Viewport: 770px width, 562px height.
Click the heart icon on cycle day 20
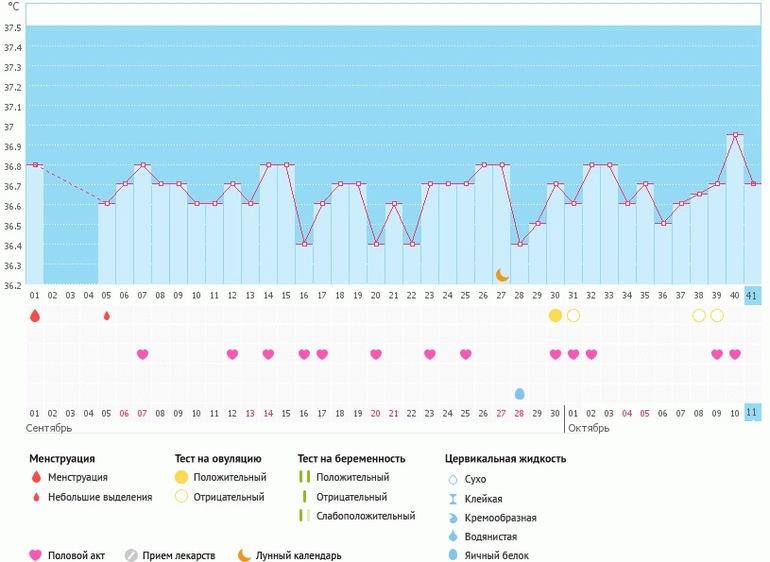coord(376,354)
